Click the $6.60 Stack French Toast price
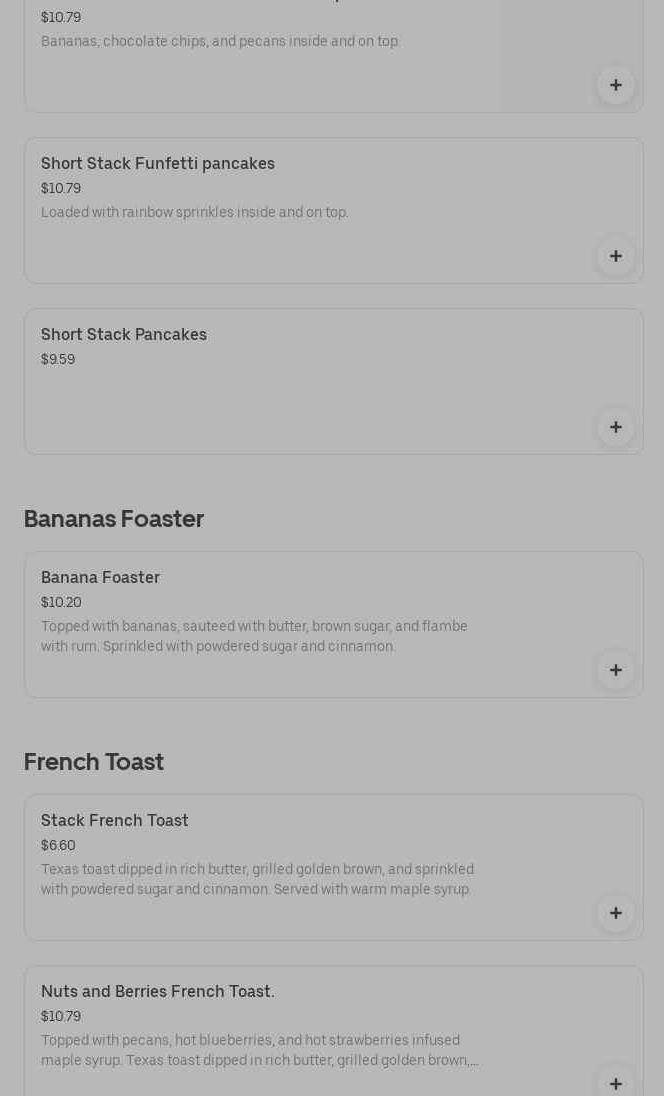 [x=58, y=846]
